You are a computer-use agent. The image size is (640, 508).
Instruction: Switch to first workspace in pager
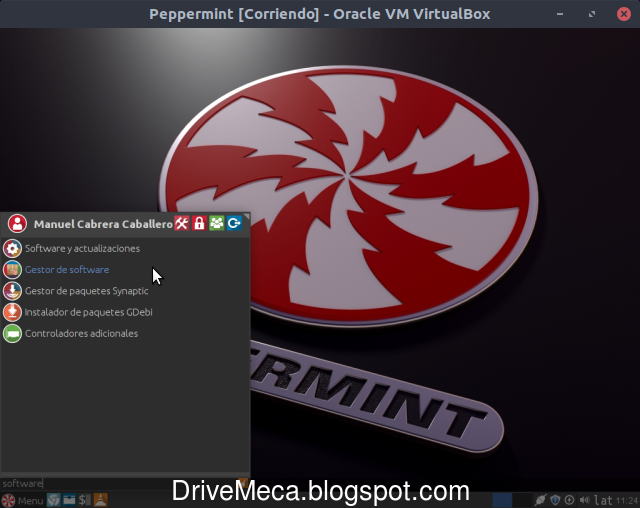click(502, 500)
